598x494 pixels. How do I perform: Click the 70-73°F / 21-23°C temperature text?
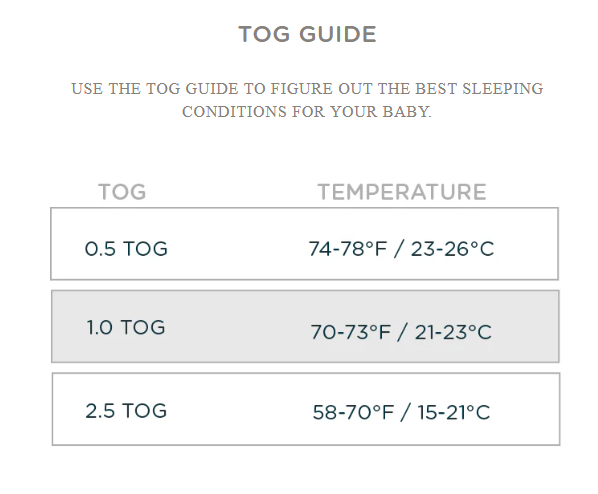point(401,332)
